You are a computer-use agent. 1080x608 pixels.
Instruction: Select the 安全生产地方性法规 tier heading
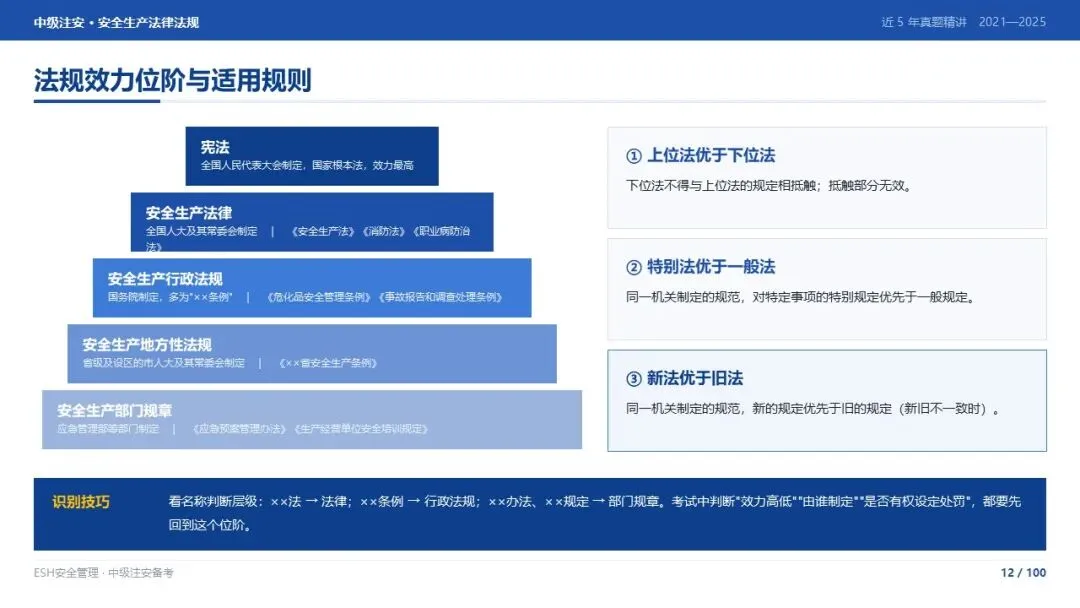[147, 344]
